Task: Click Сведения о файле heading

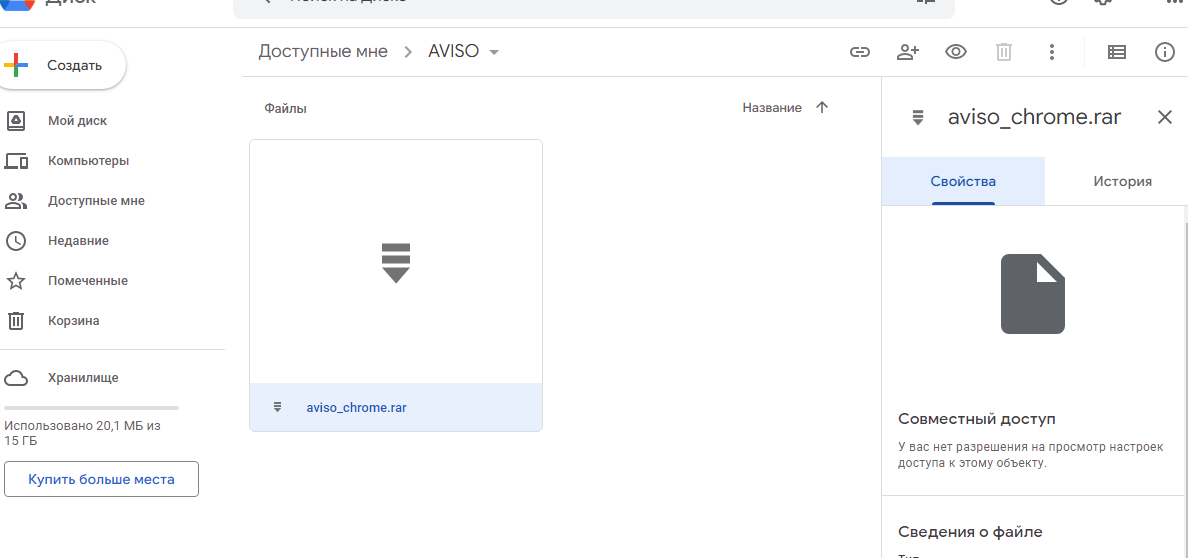Action: click(x=970, y=532)
